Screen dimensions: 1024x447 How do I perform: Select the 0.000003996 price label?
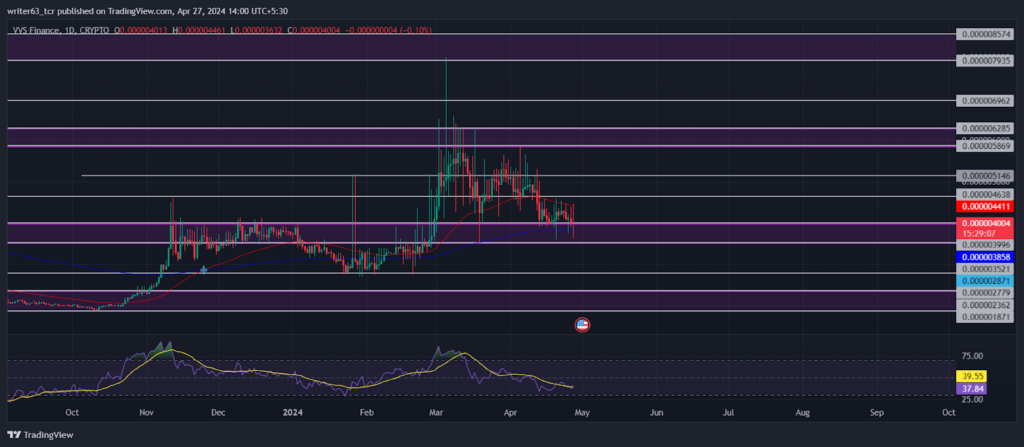click(984, 245)
